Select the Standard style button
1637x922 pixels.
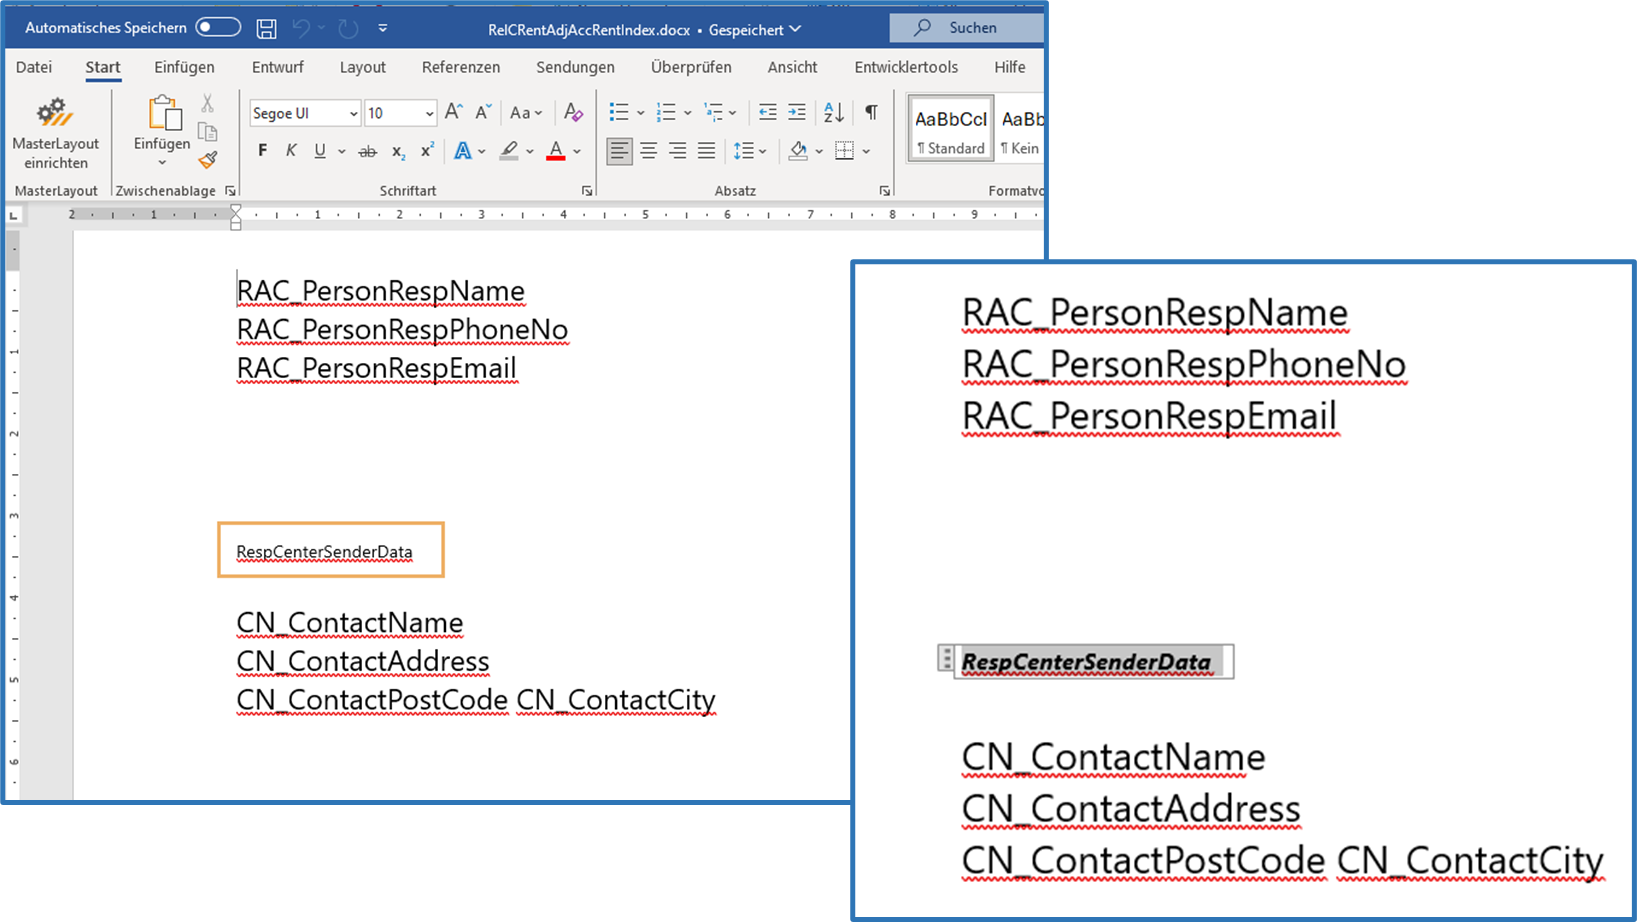coord(950,129)
